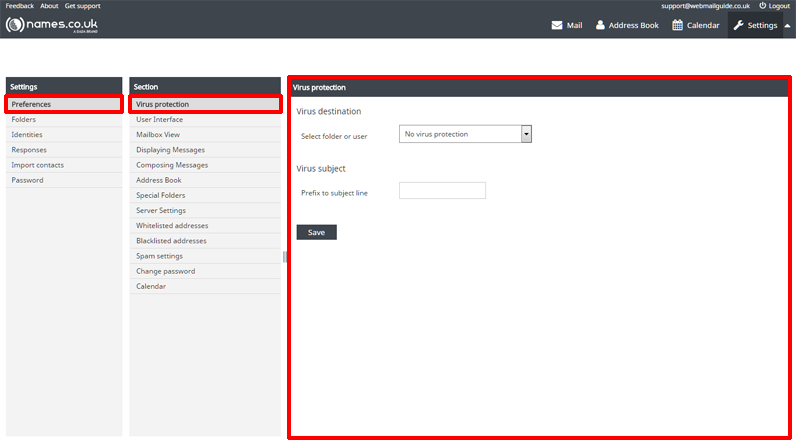
Task: Select Identities in Settings list
Action: click(x=27, y=134)
